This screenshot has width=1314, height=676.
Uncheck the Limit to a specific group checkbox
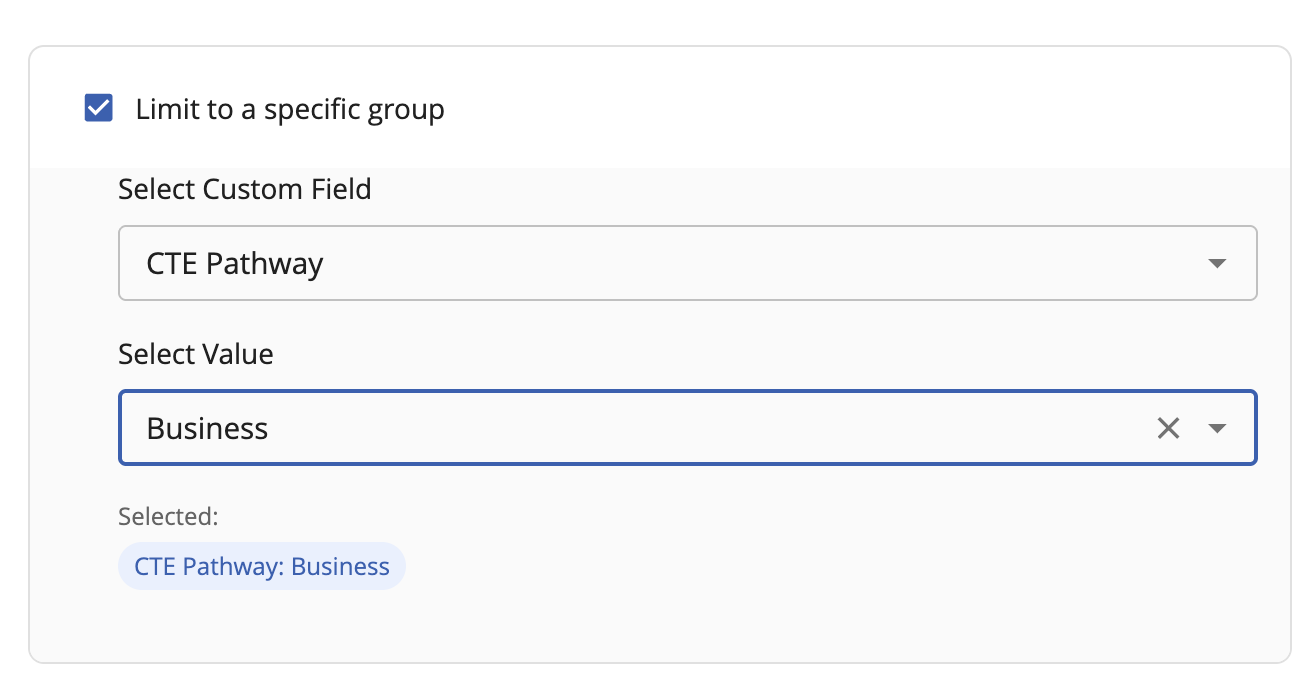[x=99, y=108]
